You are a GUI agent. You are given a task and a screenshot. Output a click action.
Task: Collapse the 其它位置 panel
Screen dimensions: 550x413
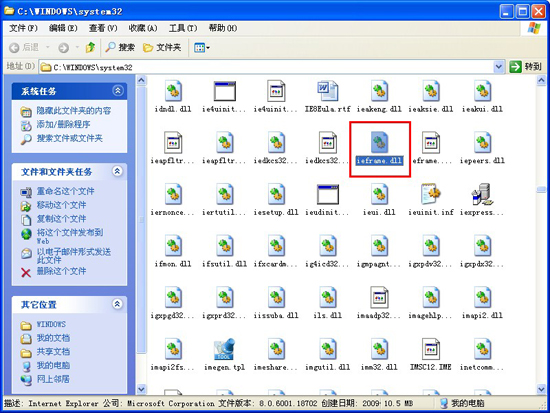click(117, 304)
